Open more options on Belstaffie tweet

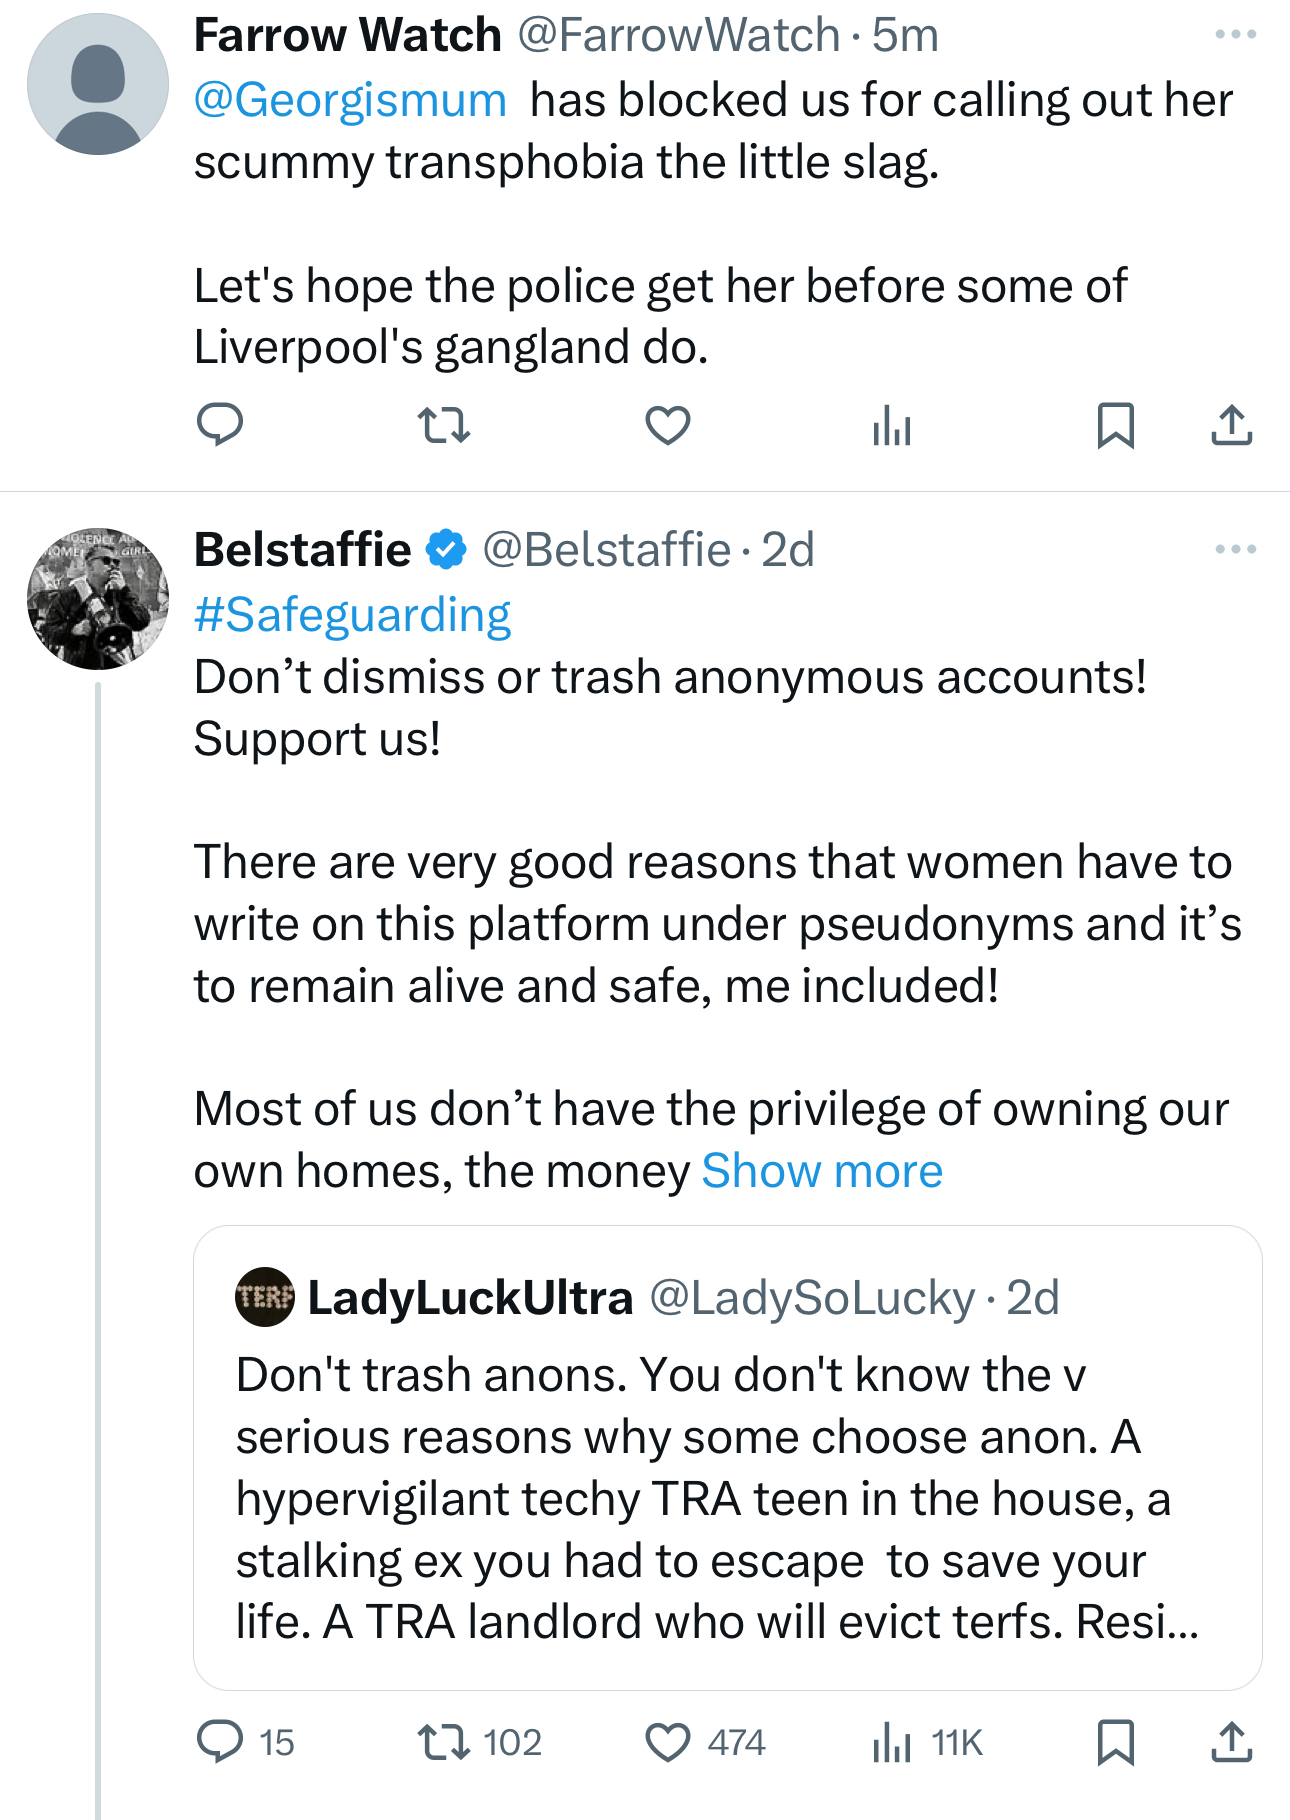[1235, 549]
